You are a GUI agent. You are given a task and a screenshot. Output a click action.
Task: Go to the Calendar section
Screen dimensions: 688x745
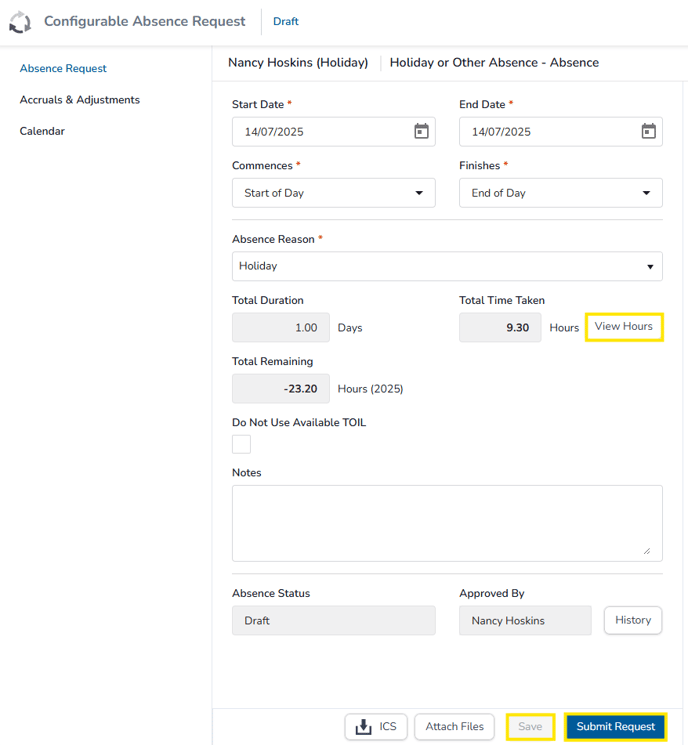coord(42,131)
